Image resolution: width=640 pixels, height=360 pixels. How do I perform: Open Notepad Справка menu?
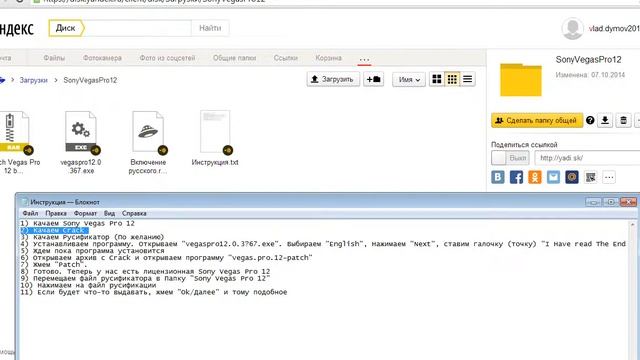point(134,213)
